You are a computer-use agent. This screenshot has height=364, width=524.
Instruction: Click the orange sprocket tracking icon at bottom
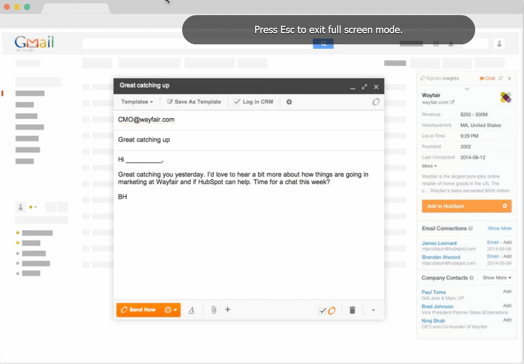pyautogui.click(x=332, y=311)
